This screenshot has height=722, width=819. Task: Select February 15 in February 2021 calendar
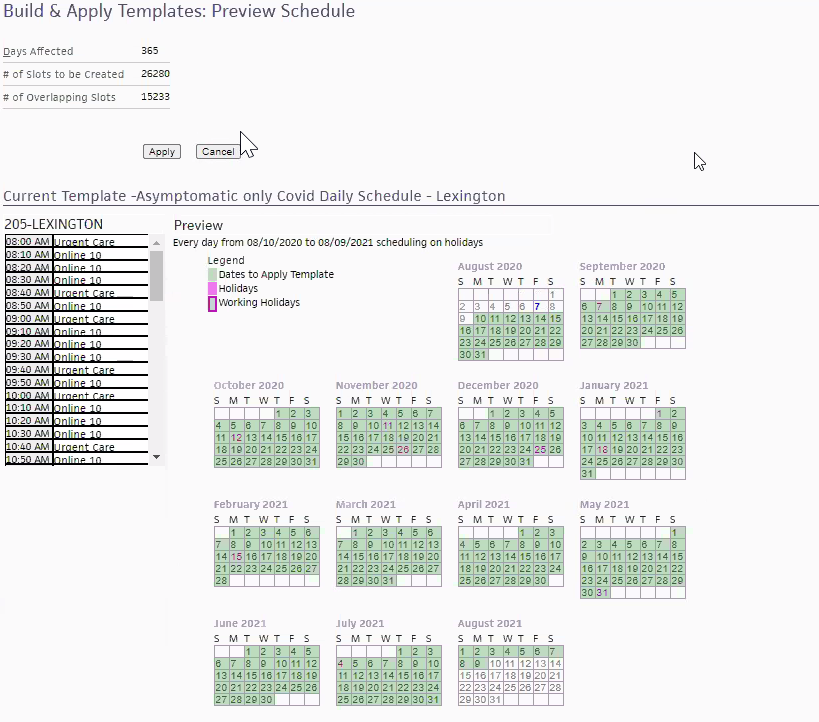236,557
